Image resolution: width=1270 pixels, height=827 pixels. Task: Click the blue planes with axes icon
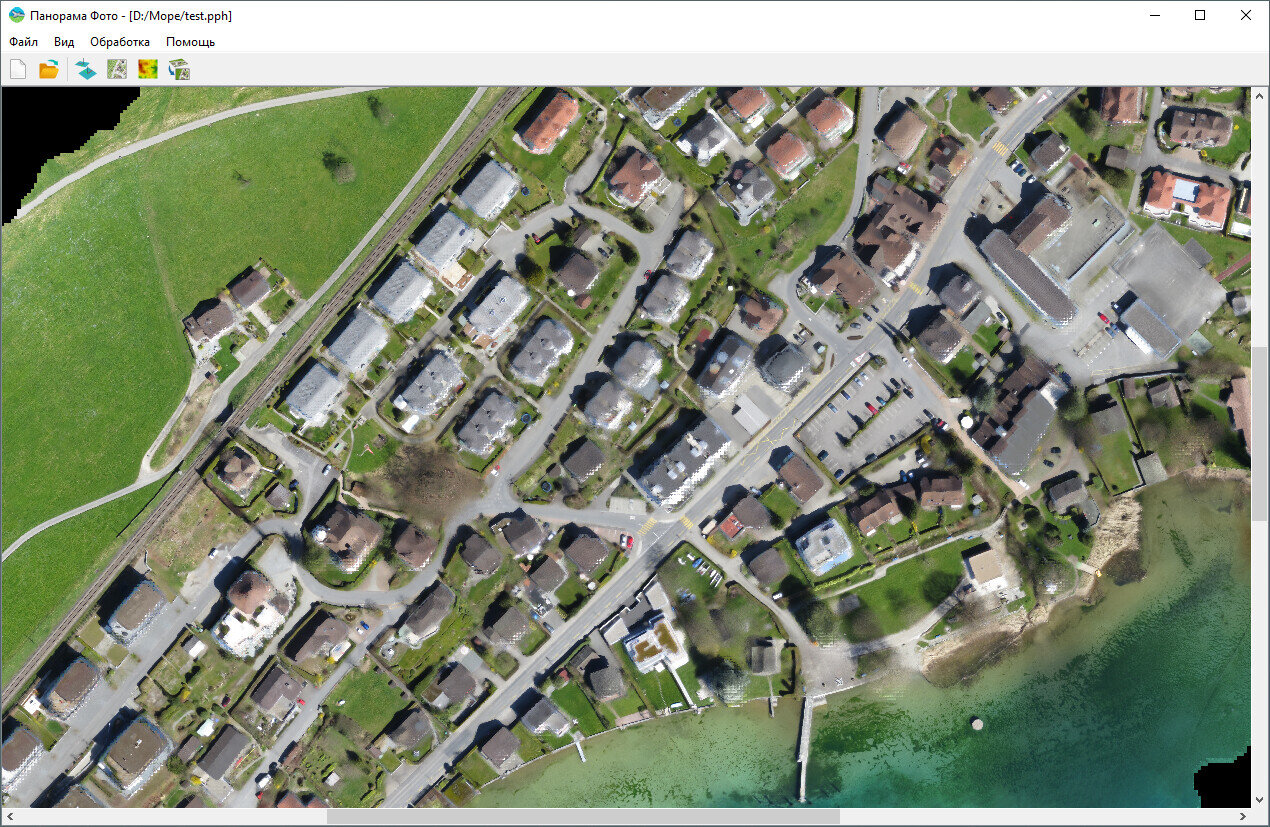[86, 69]
